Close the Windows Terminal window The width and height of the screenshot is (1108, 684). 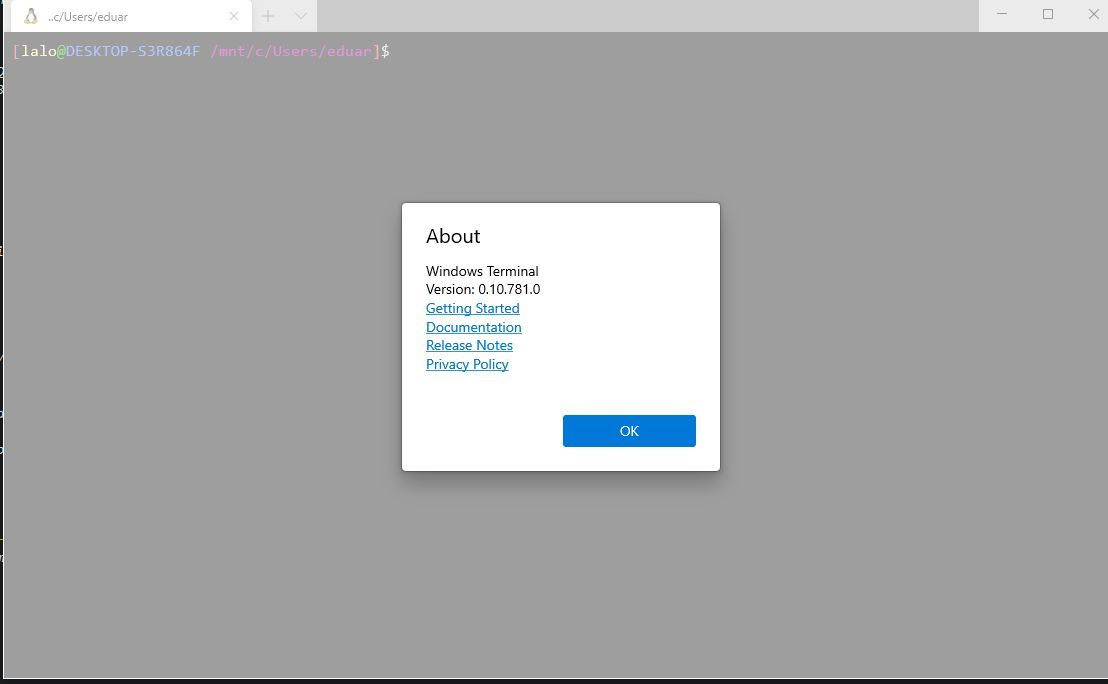[1092, 14]
